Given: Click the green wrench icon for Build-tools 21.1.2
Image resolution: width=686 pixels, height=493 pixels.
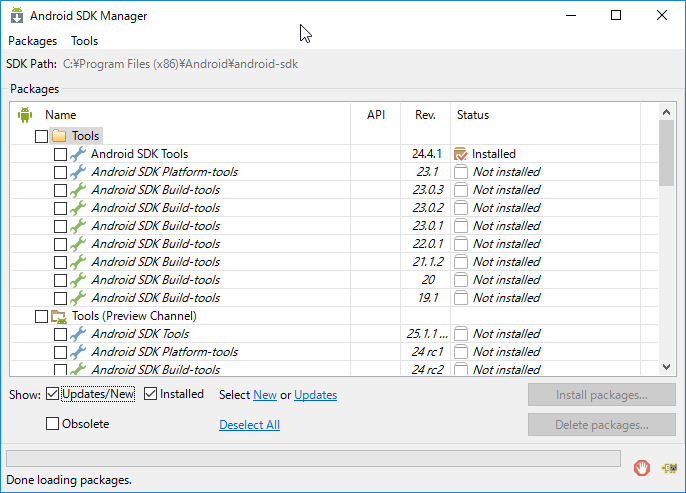Looking at the screenshot, I should pos(78,262).
